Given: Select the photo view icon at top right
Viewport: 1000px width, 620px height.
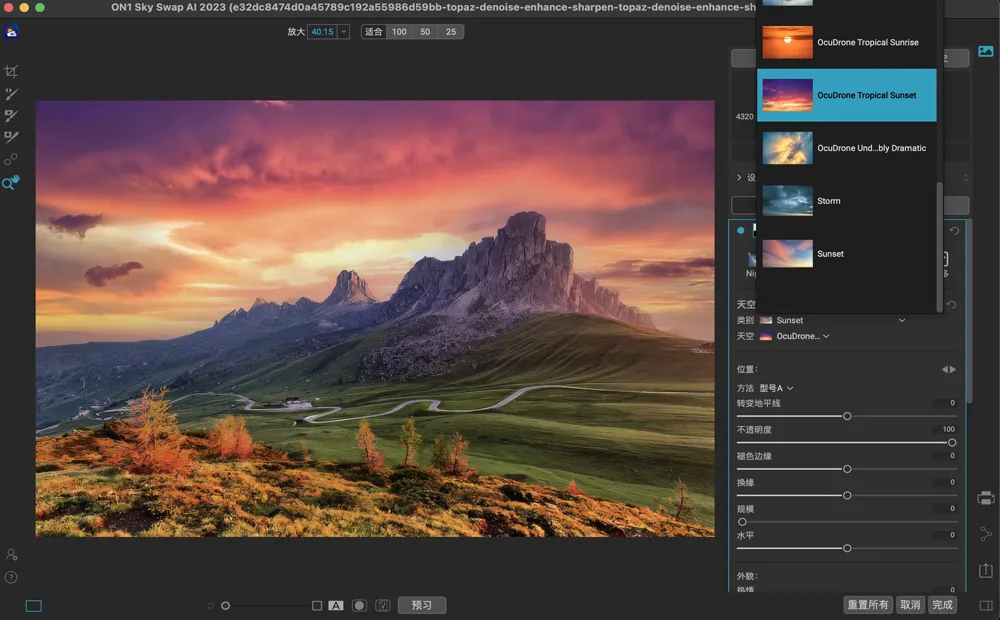Looking at the screenshot, I should tap(986, 51).
